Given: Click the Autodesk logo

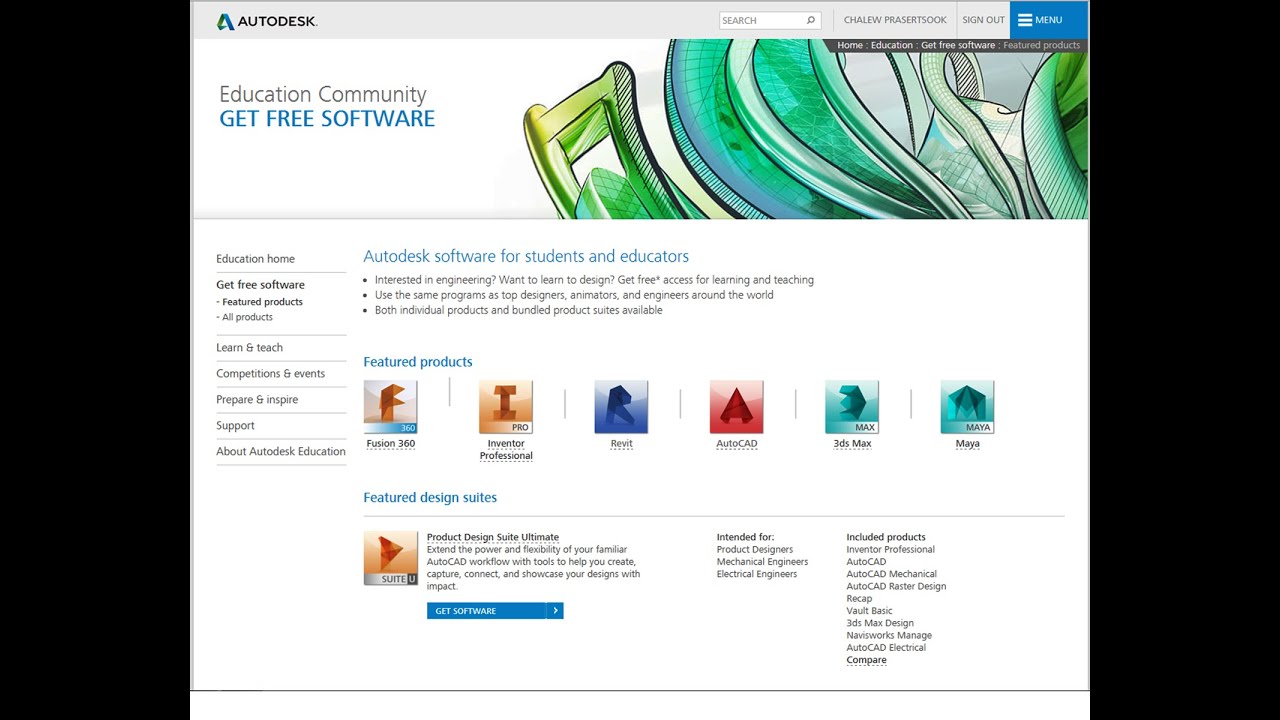Looking at the screenshot, I should (267, 21).
